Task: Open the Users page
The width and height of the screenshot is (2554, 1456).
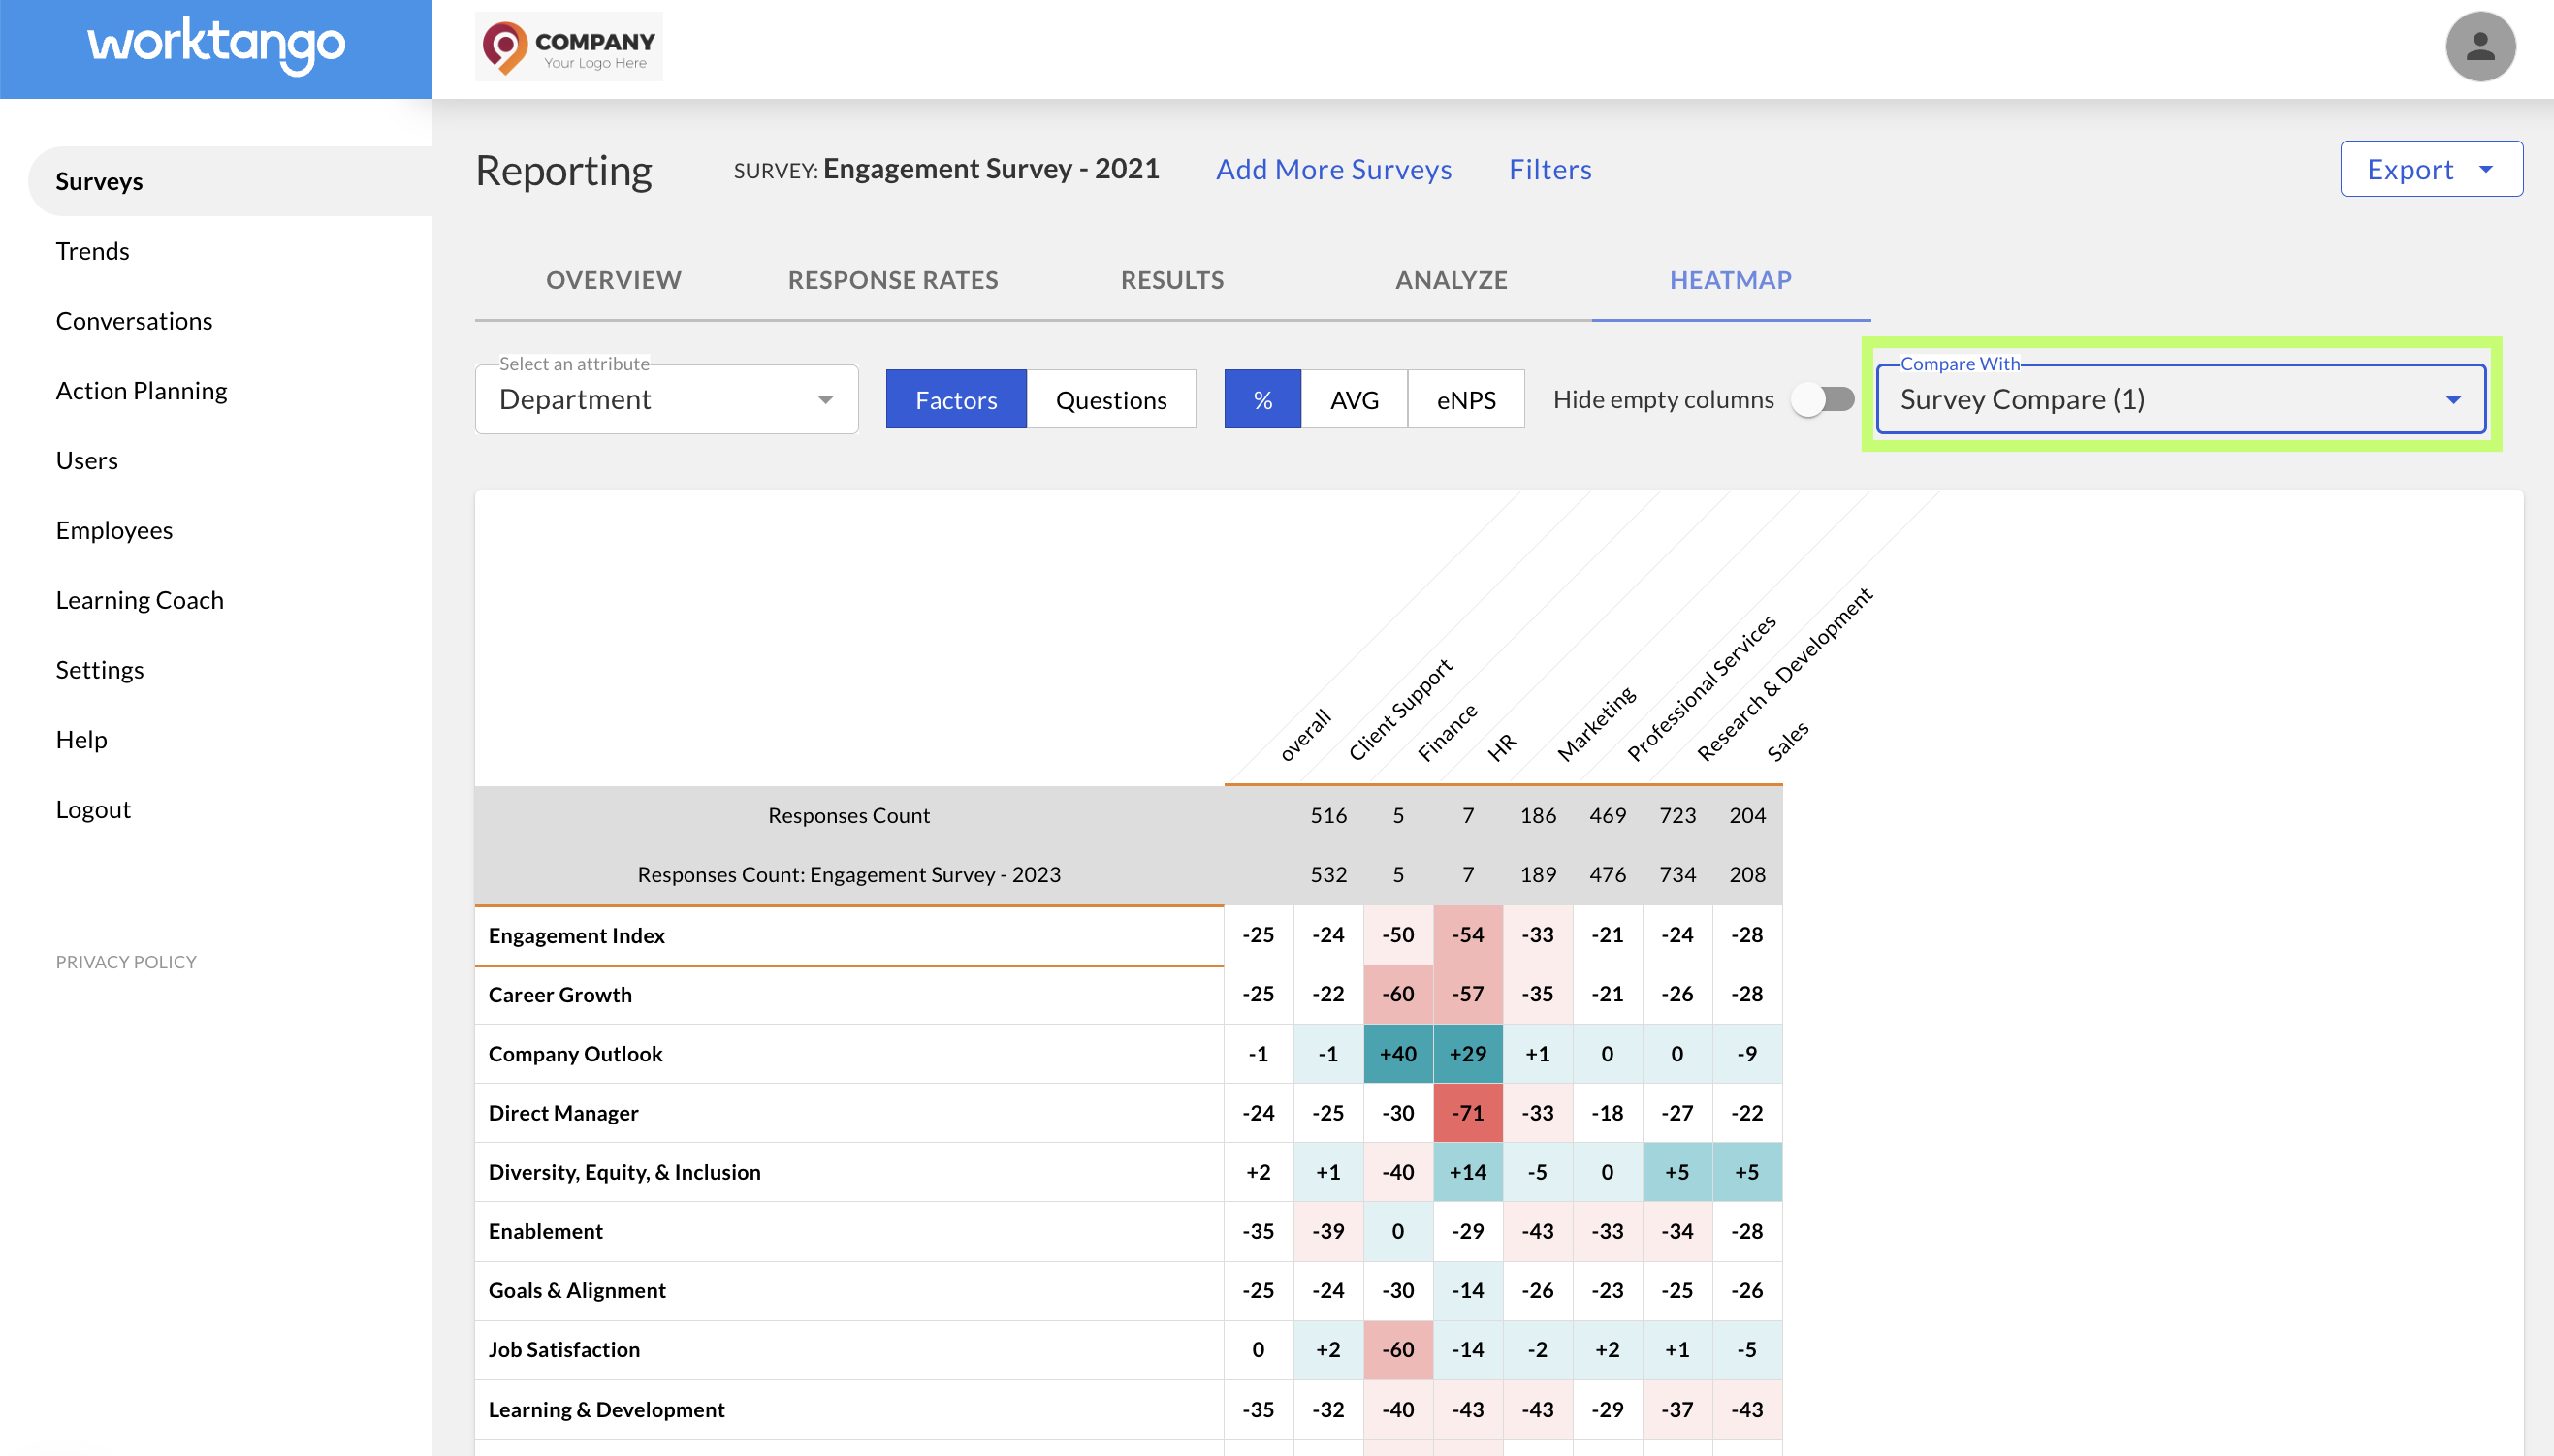Action: pos(87,461)
